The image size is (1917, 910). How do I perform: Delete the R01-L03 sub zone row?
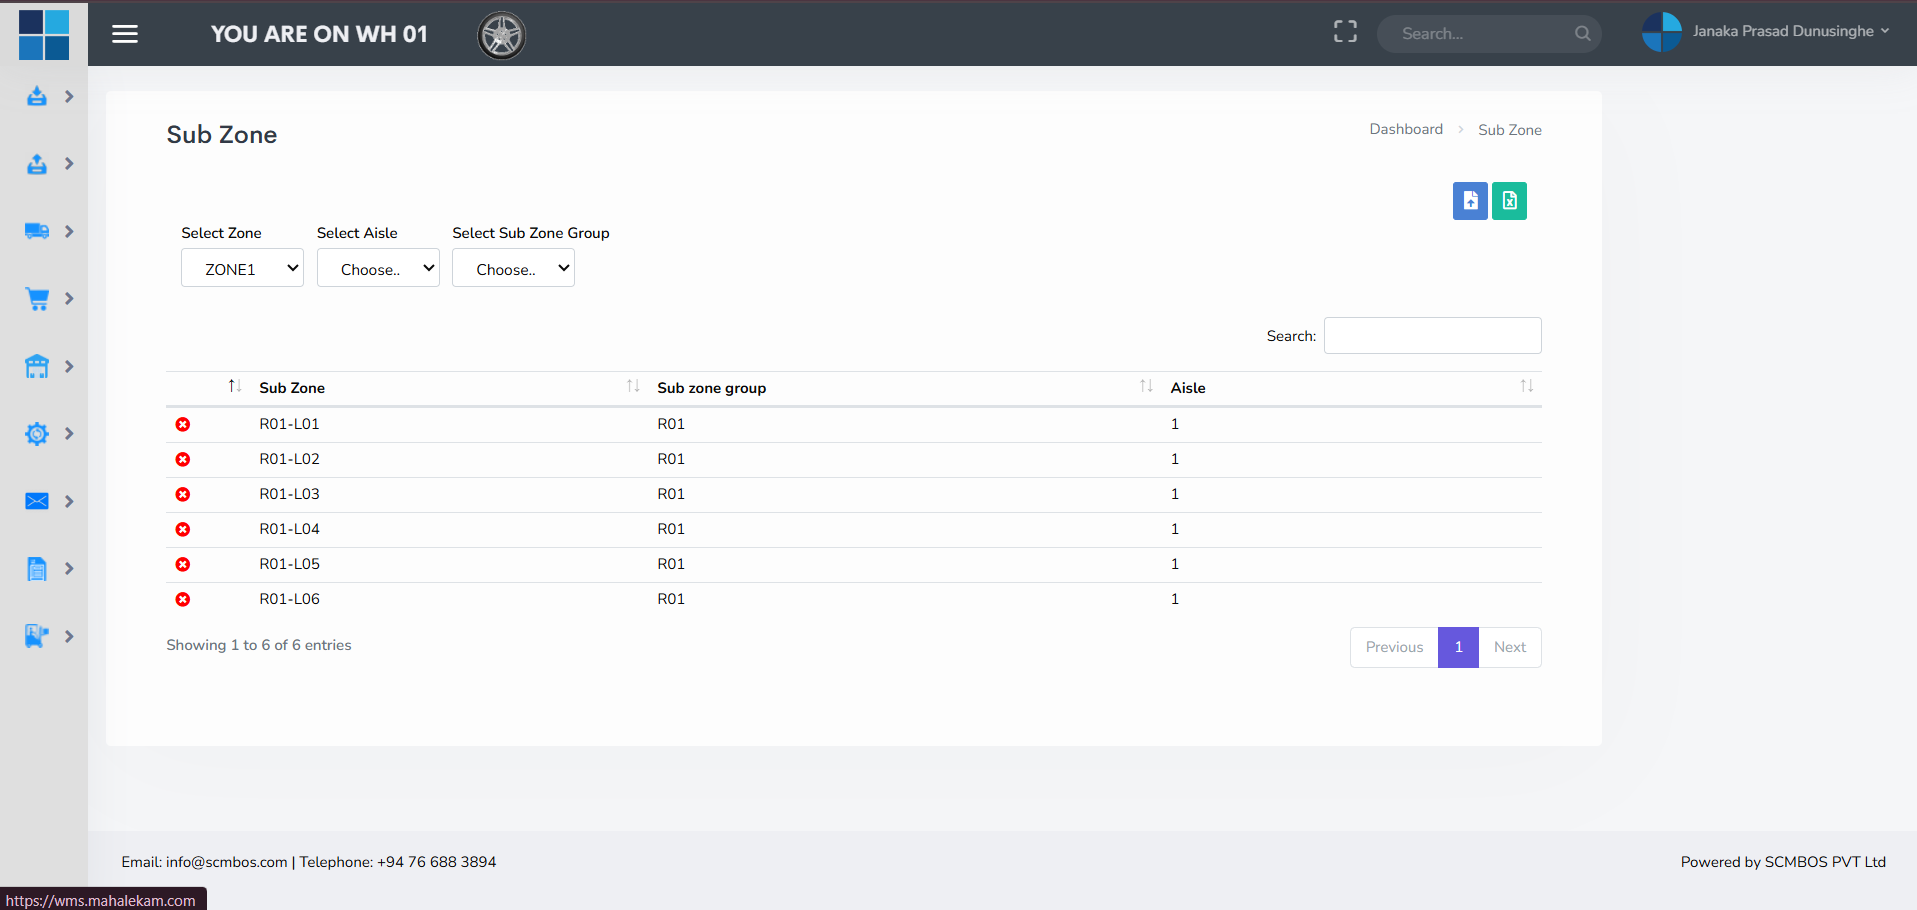click(x=183, y=494)
